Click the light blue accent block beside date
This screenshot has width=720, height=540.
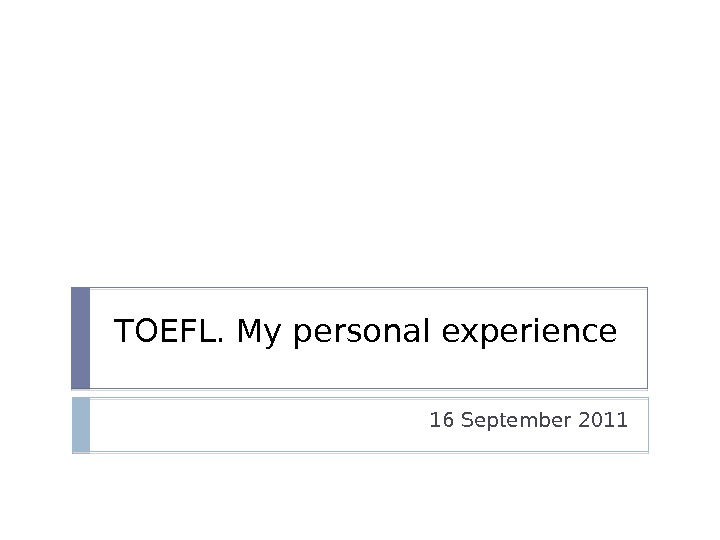[x=81, y=425]
